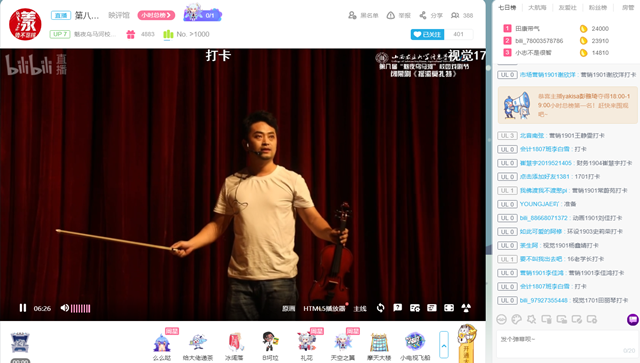Click username bili_88668071372 in chat
640x363 pixels.
tap(544, 218)
